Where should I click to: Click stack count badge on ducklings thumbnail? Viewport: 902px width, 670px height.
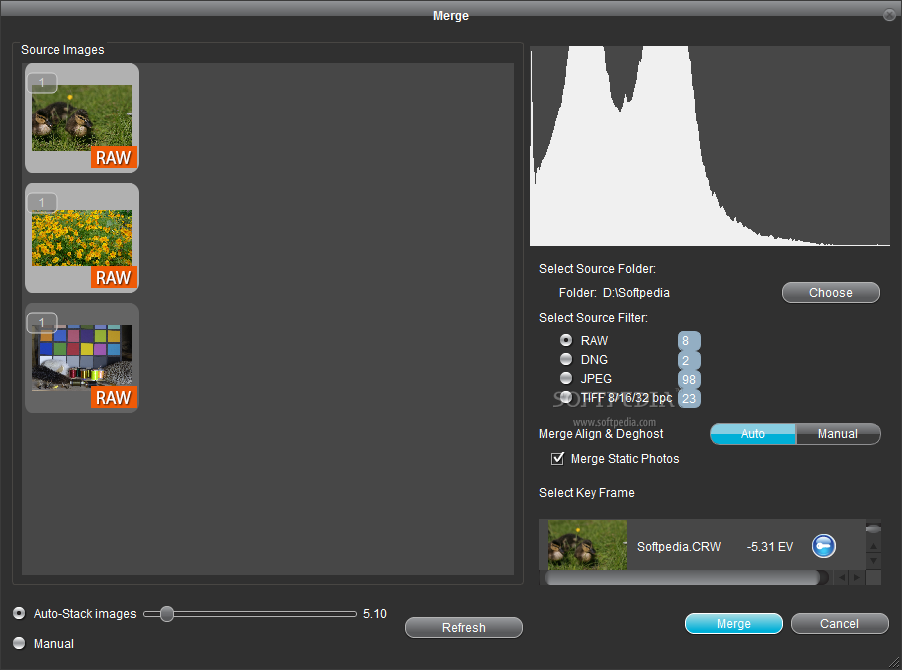[x=42, y=83]
